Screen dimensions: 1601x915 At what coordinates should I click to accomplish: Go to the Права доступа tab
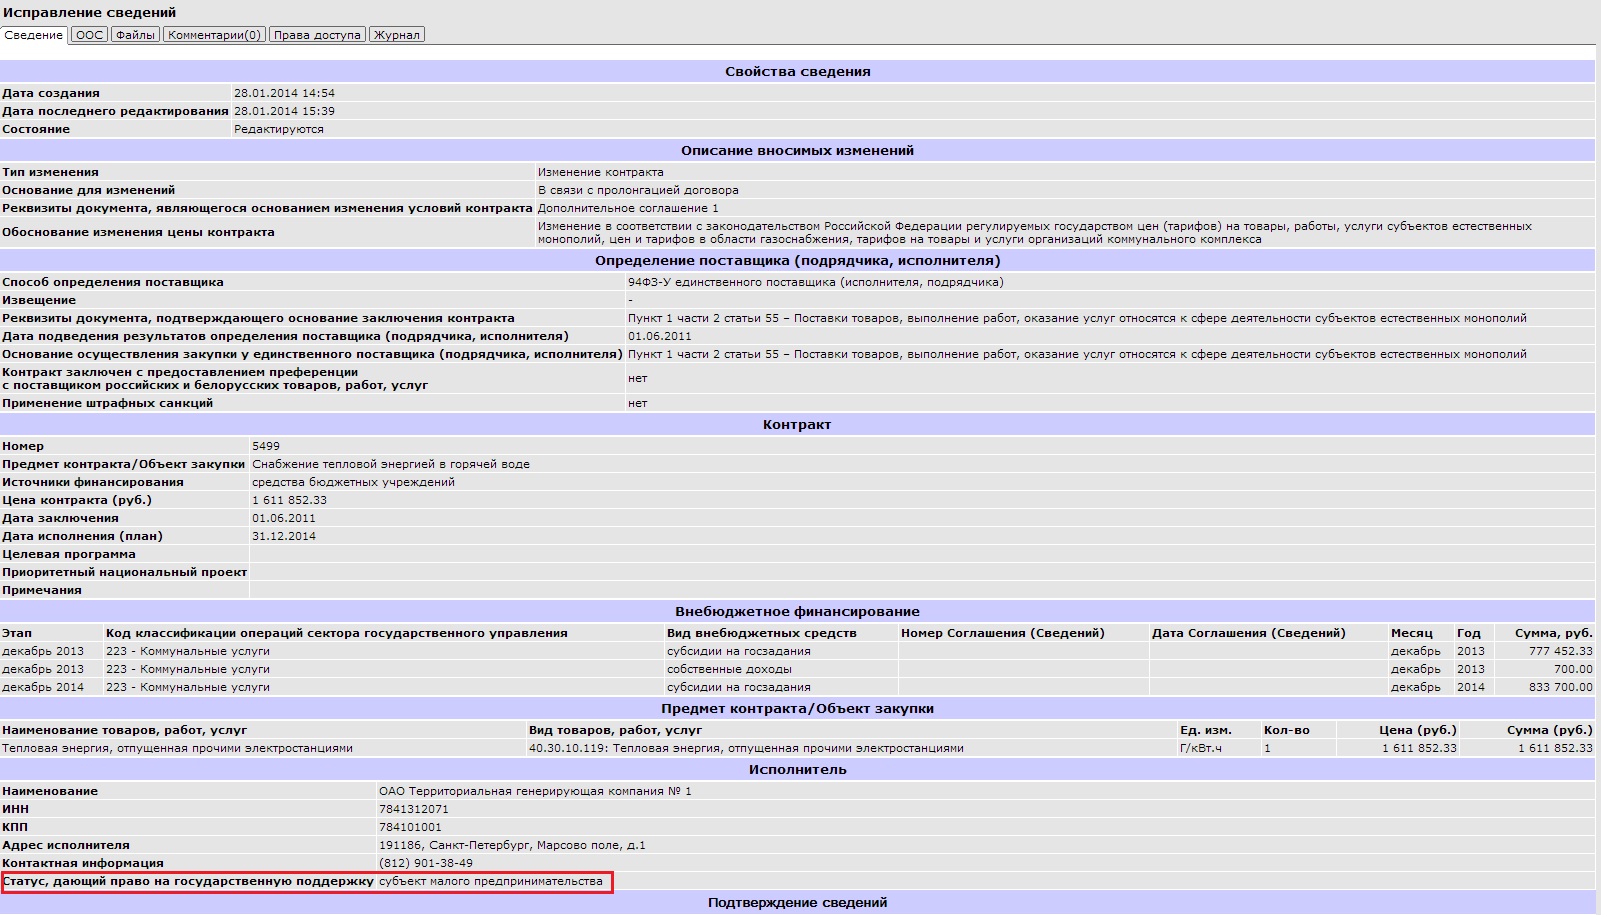point(317,35)
